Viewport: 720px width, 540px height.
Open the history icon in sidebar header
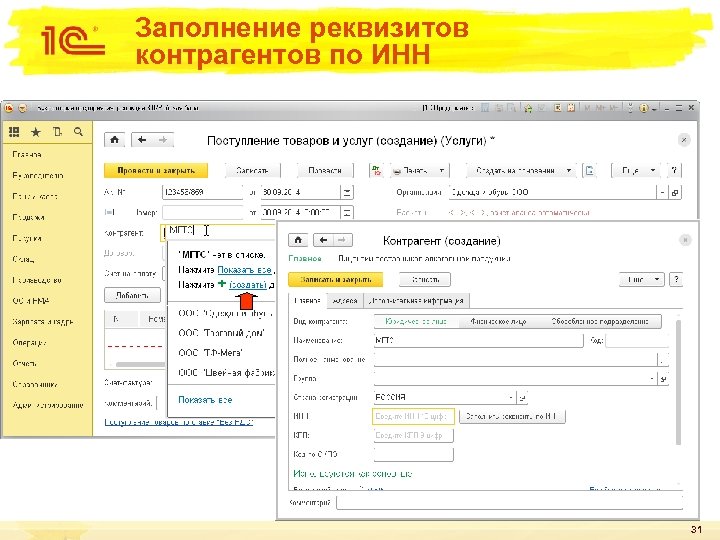point(57,132)
